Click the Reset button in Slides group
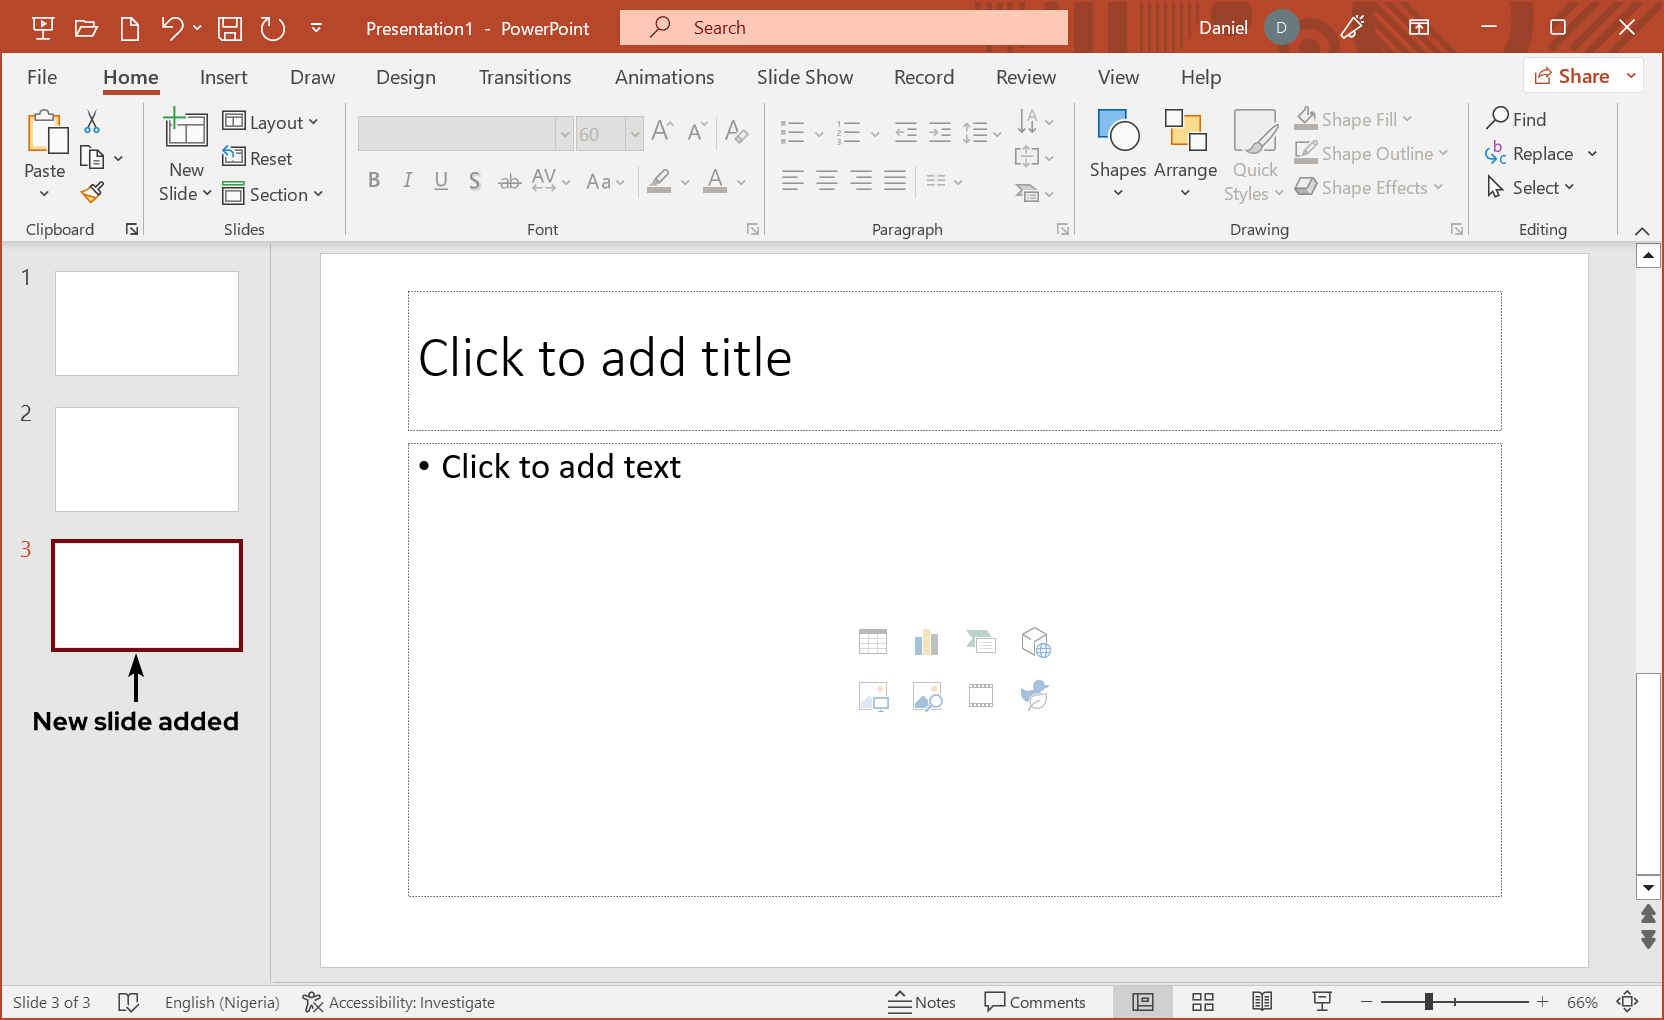 pos(259,158)
